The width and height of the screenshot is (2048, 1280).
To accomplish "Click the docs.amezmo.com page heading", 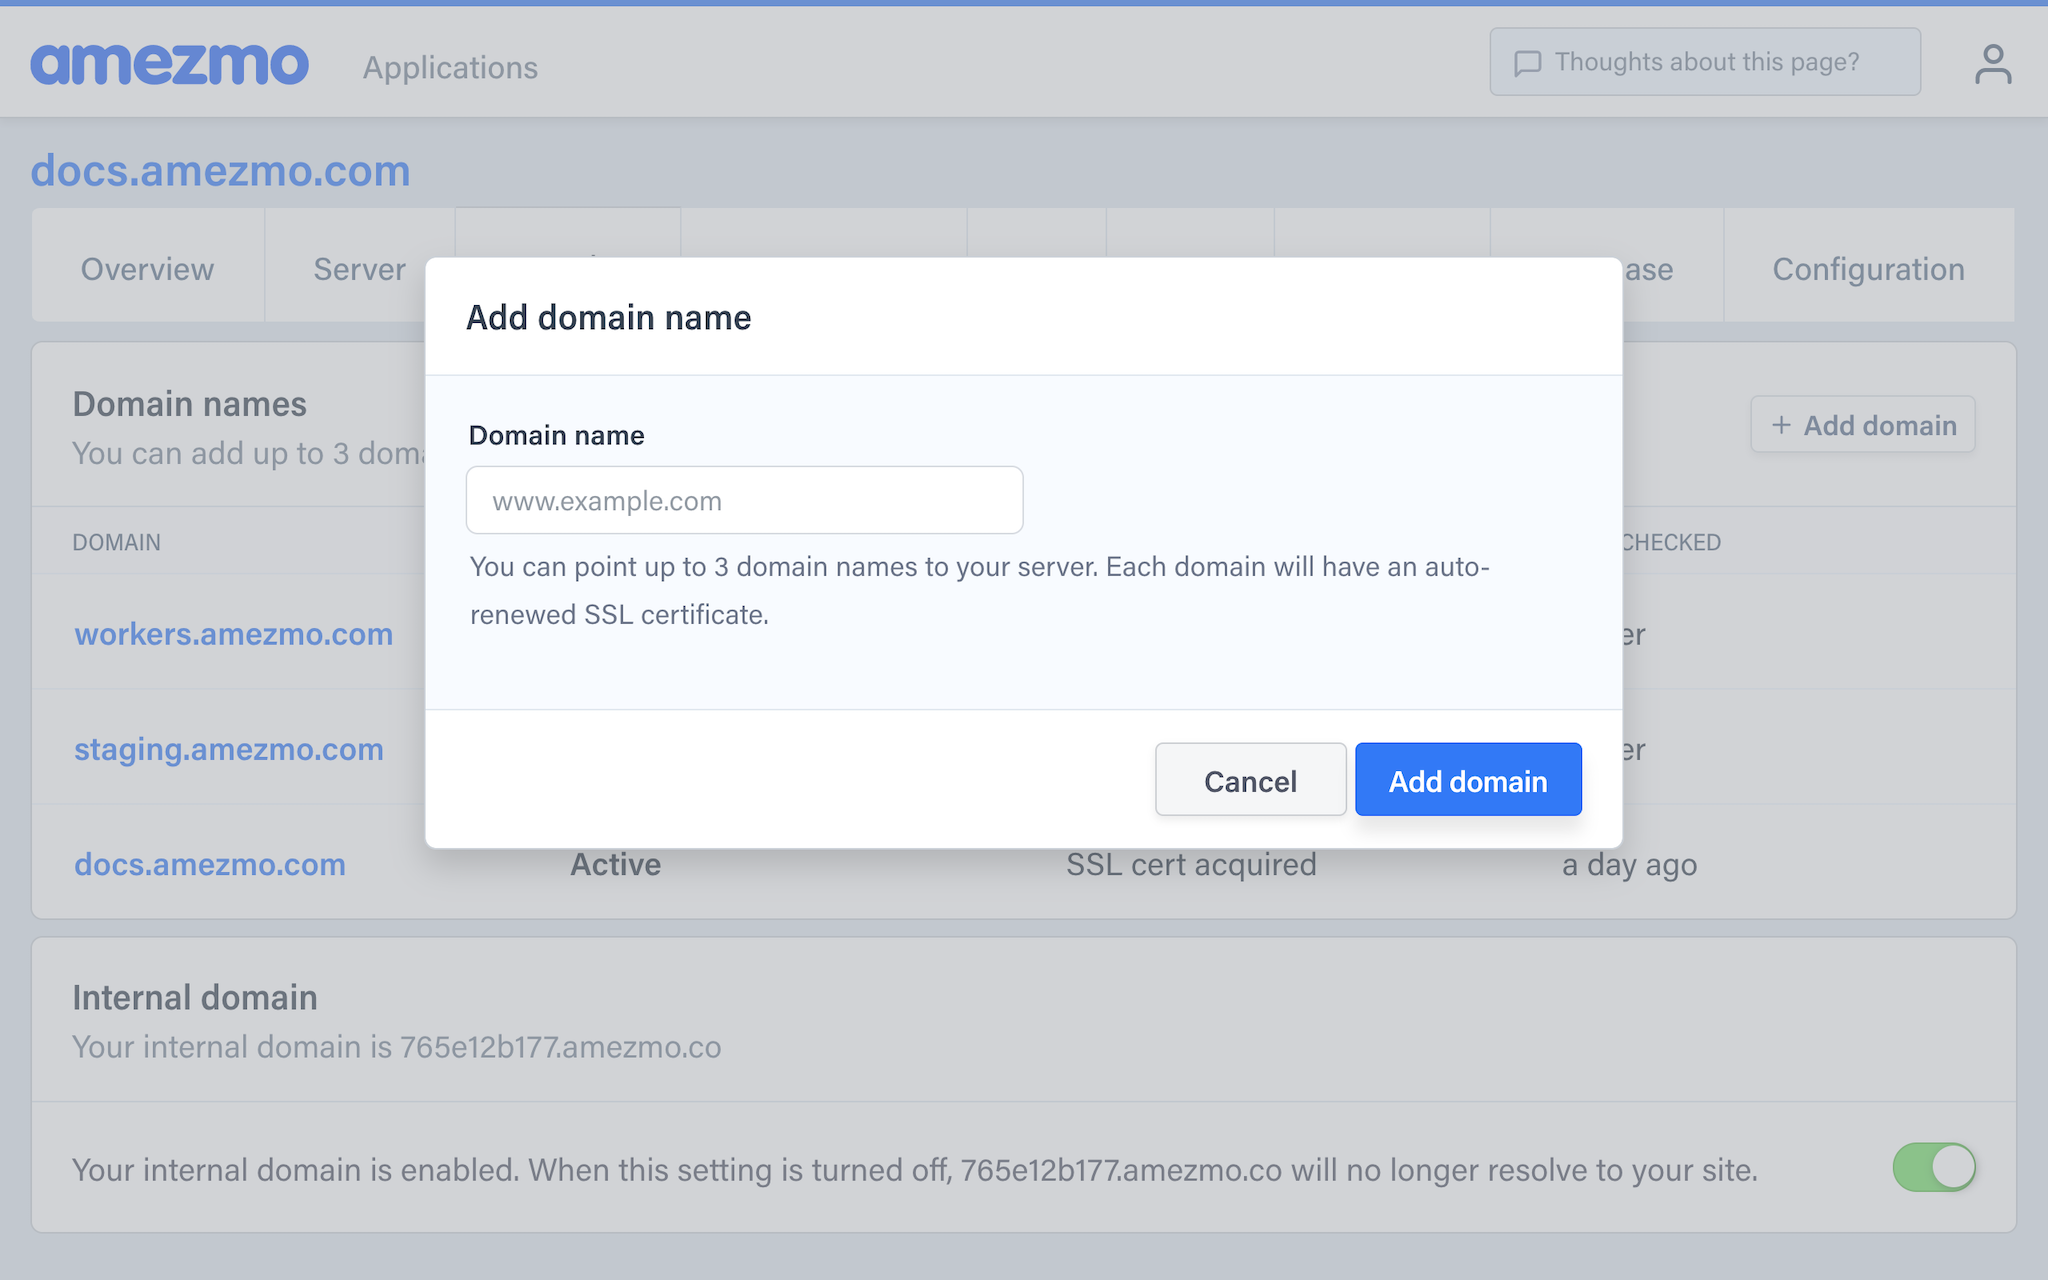I will 220,171.
